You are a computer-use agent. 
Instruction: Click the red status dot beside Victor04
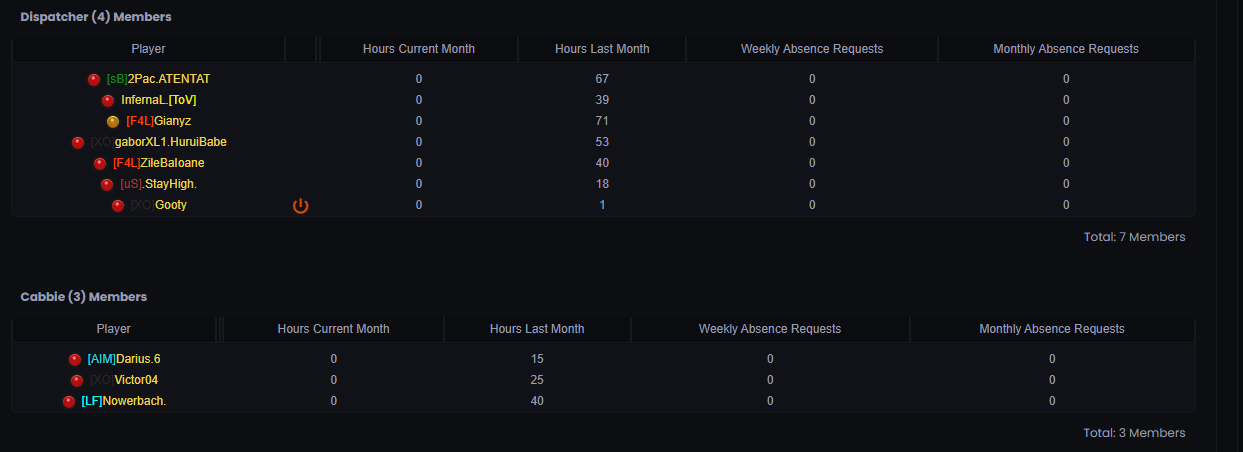pyautogui.click(x=77, y=380)
